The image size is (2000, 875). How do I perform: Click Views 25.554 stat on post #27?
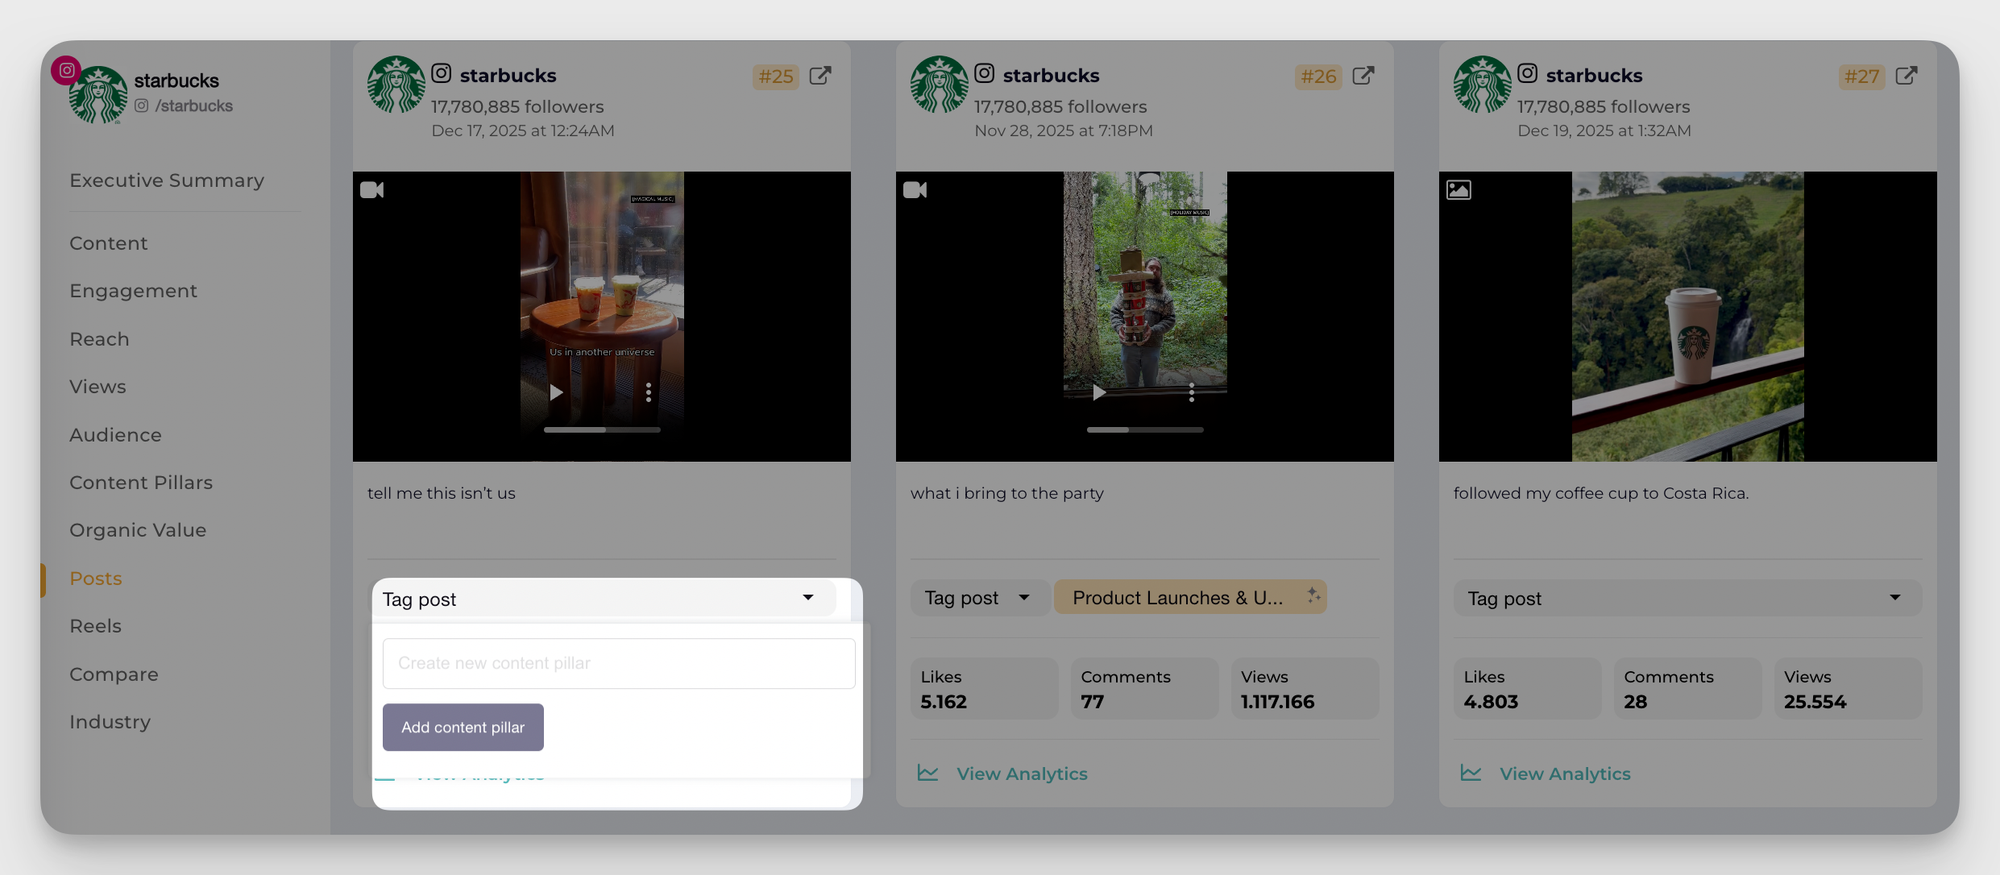1848,688
